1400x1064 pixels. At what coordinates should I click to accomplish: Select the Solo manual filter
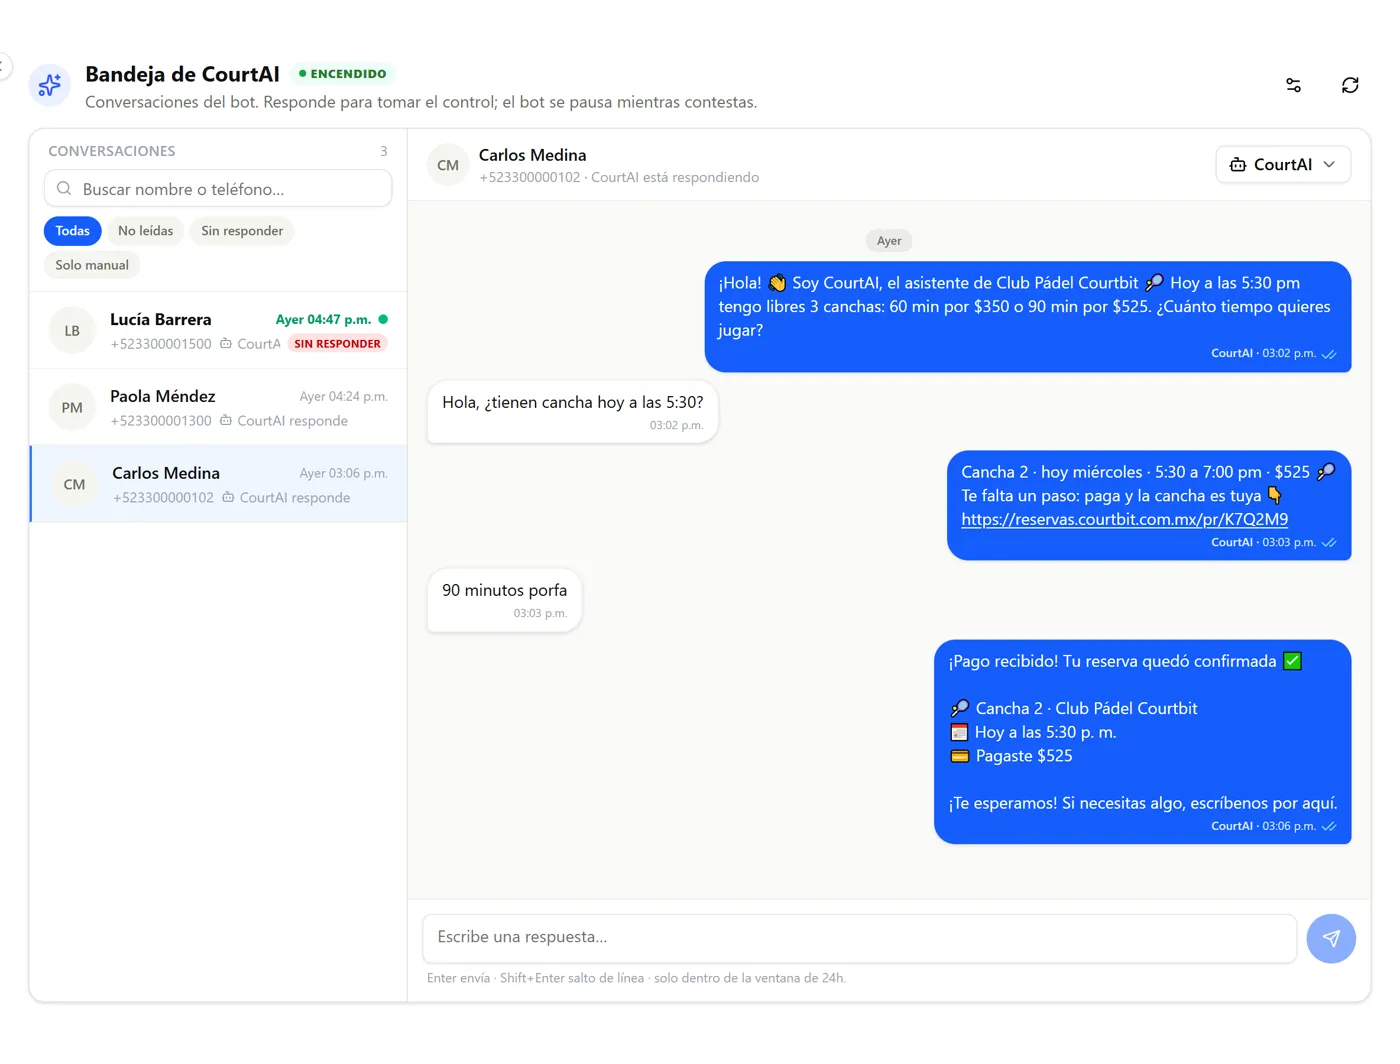coord(92,265)
